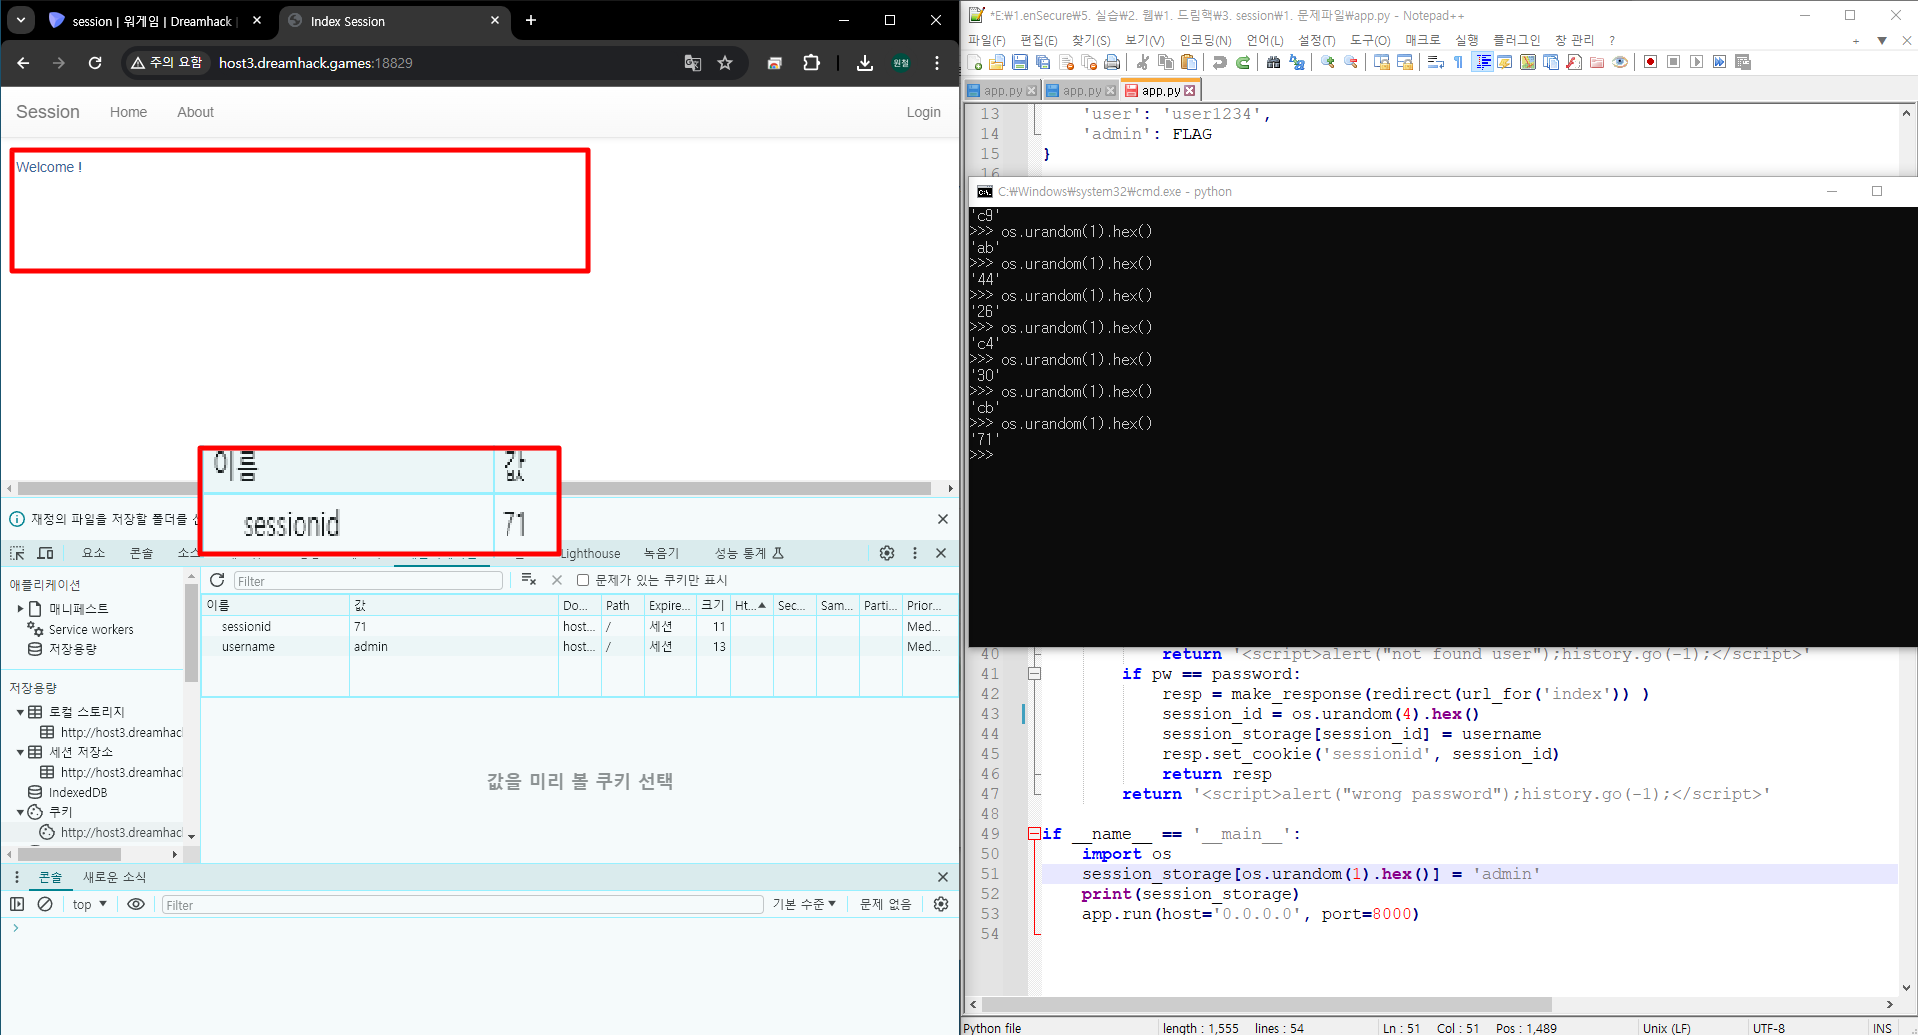1918x1035 pixels.
Task: Click the cookies Filter input field
Action: pos(368,581)
